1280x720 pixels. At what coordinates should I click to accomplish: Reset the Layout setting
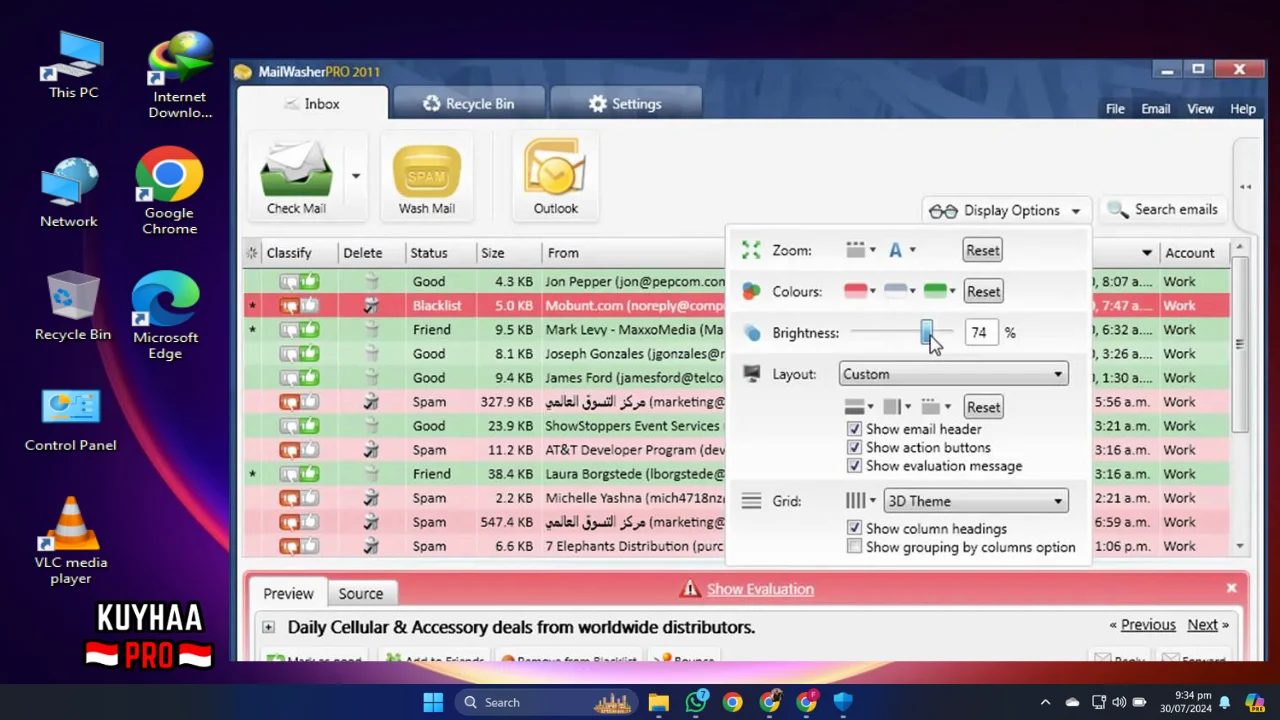pos(983,407)
